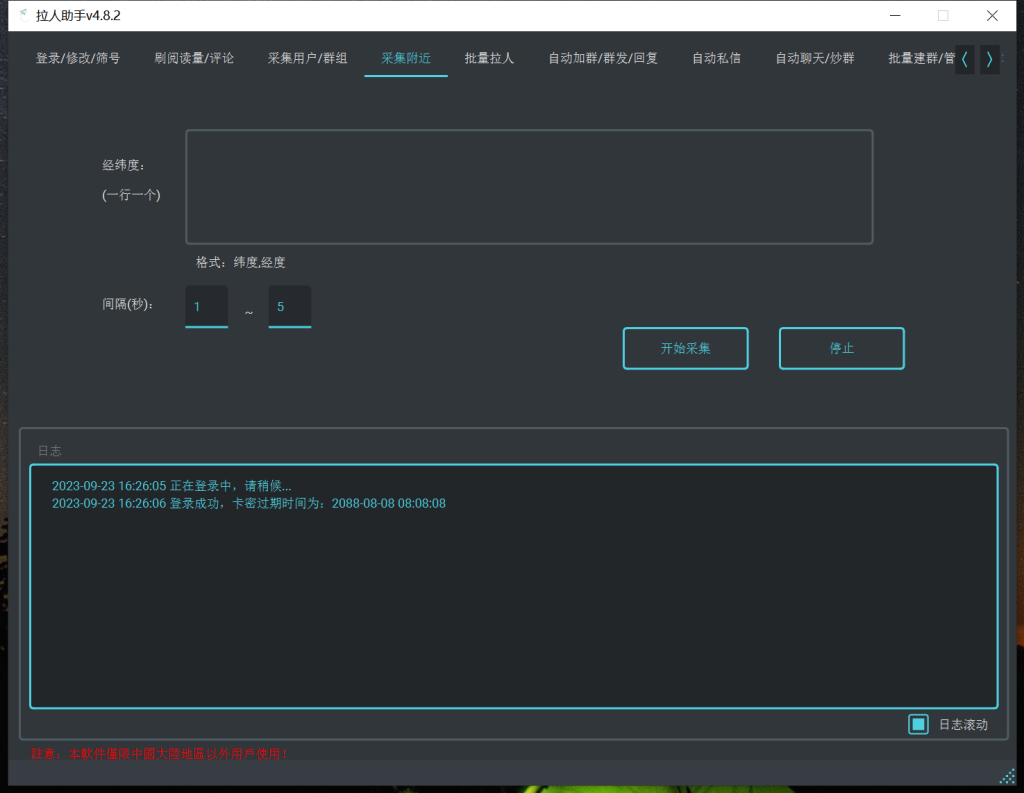Select the 采集附近 tab
This screenshot has height=793, width=1024.
pyautogui.click(x=405, y=58)
